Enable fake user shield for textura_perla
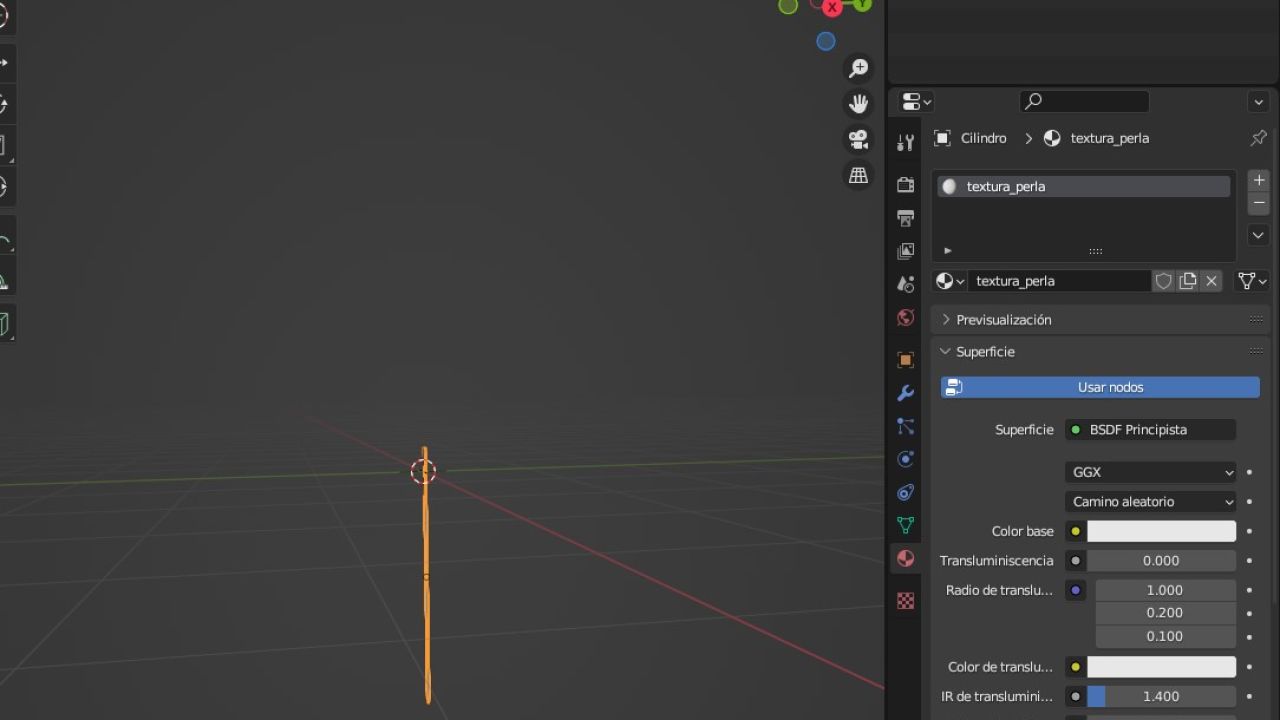Screen dimensions: 1280x720 [1163, 281]
